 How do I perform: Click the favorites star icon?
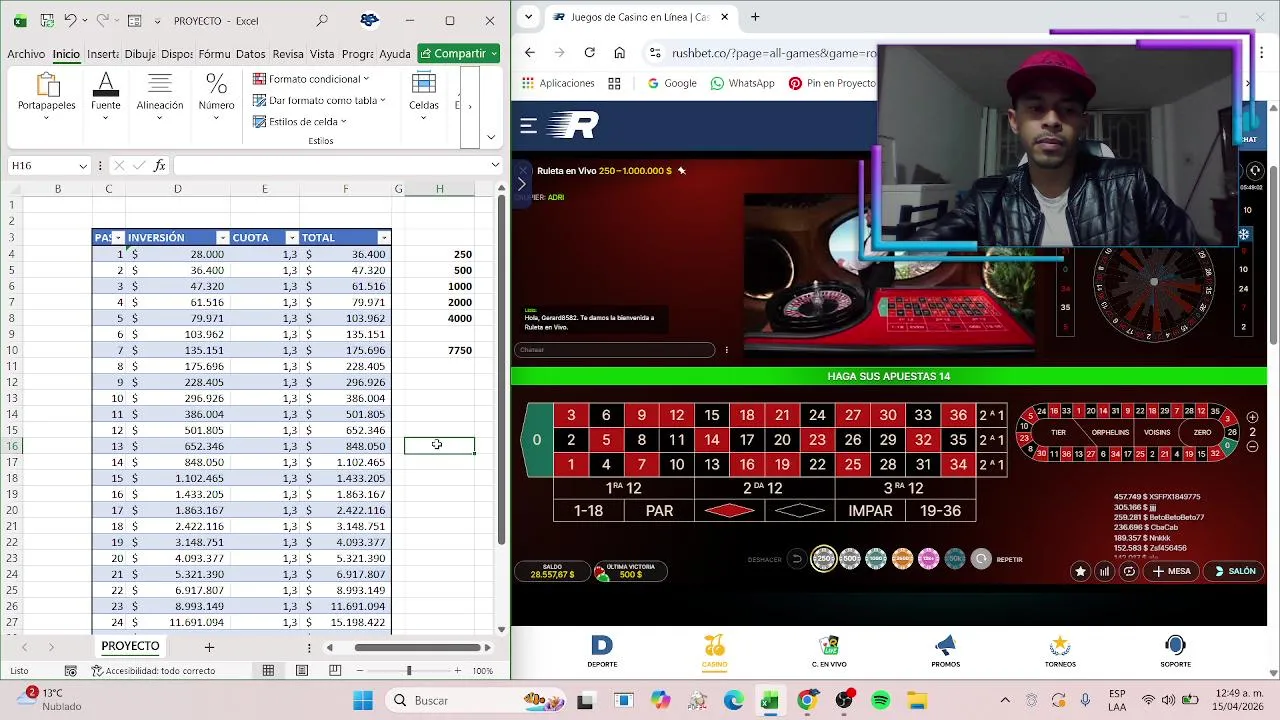tap(1080, 571)
